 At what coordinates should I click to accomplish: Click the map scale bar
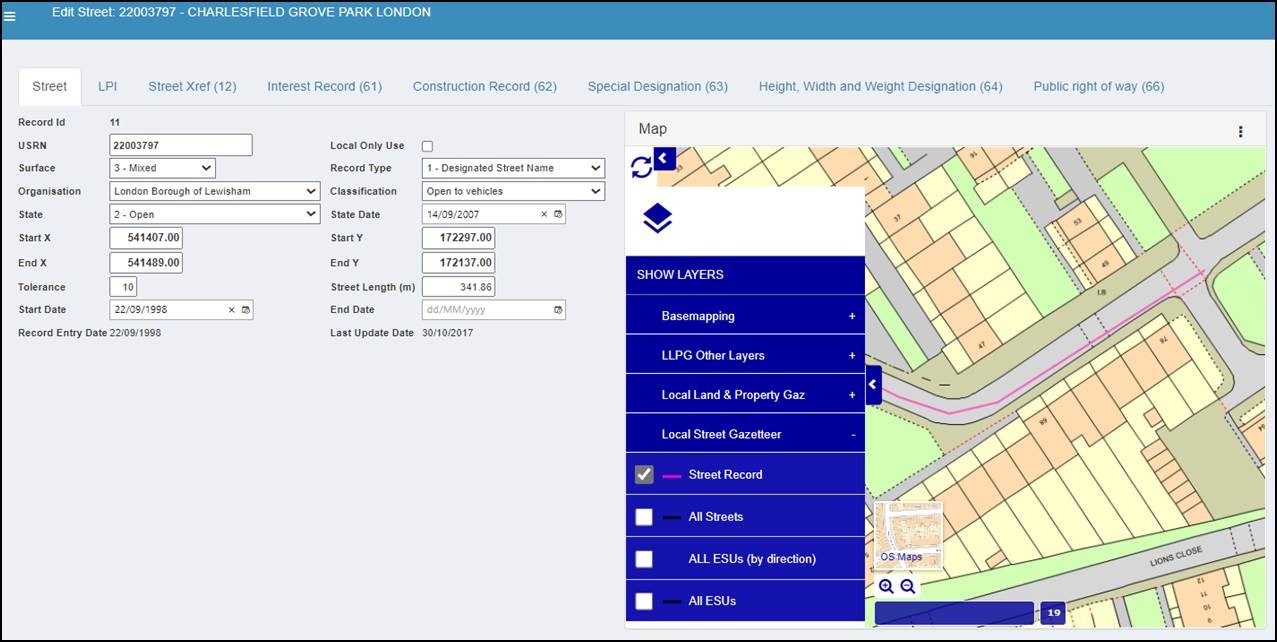(954, 613)
